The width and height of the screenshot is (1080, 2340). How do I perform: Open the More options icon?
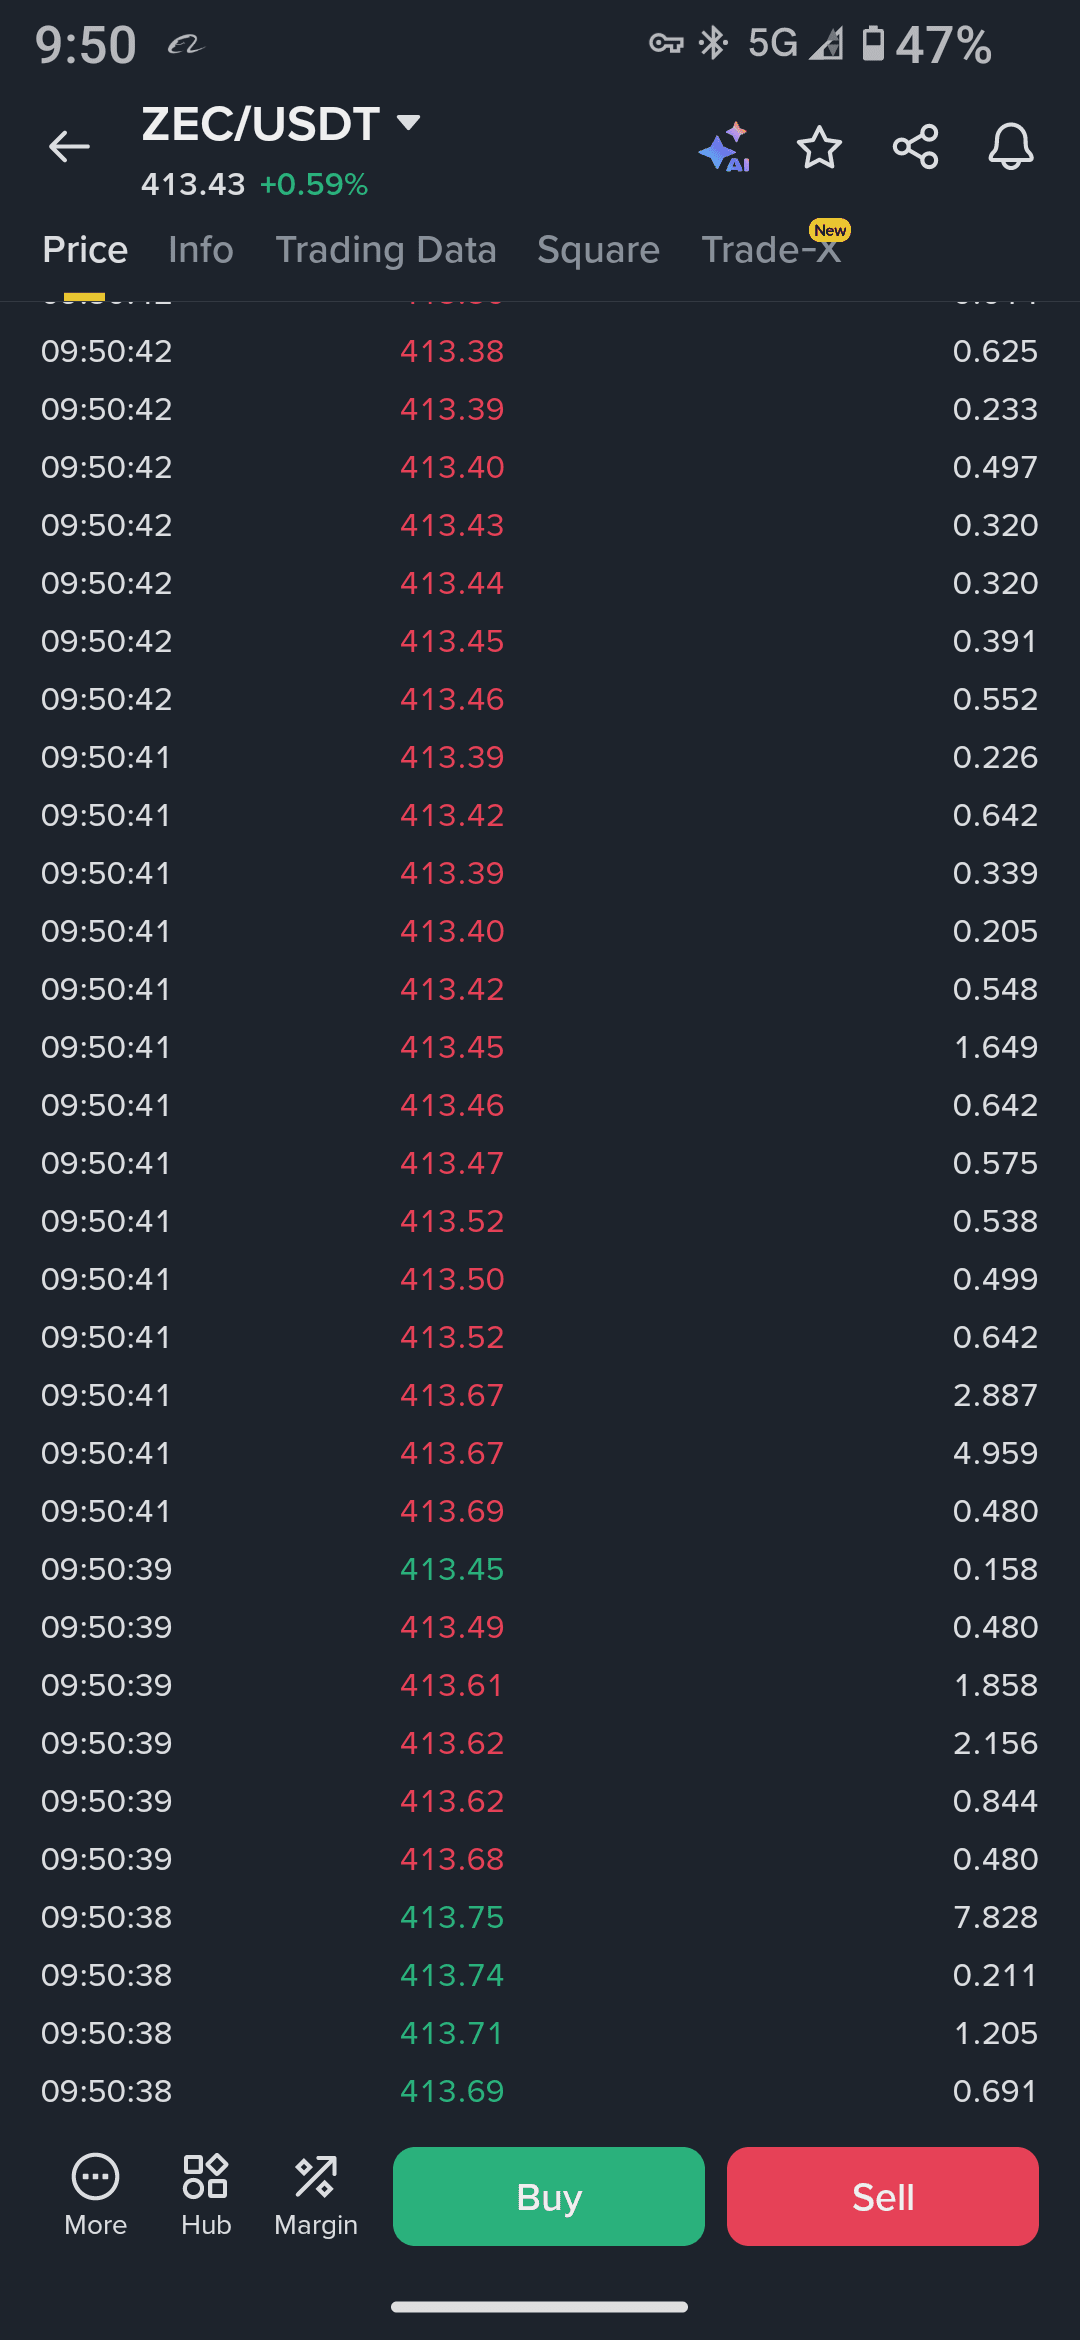(96, 2196)
